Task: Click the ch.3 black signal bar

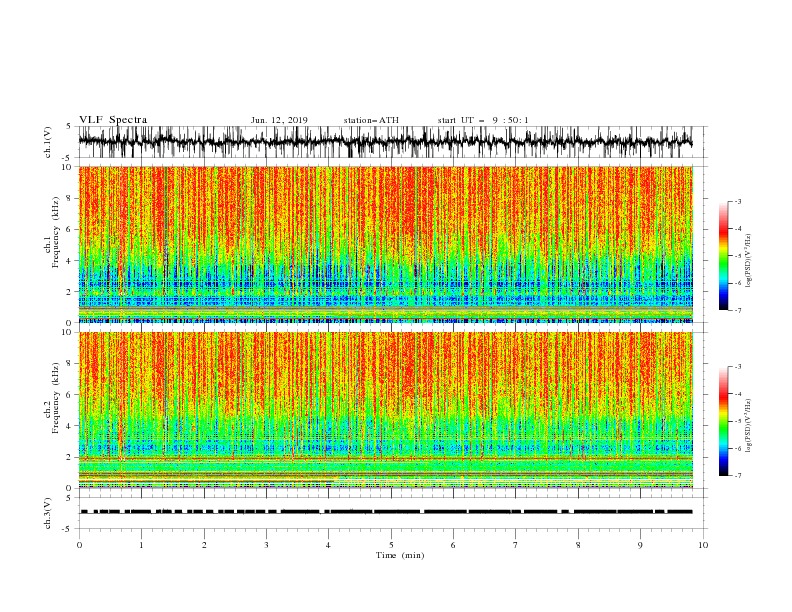Action: tap(385, 512)
